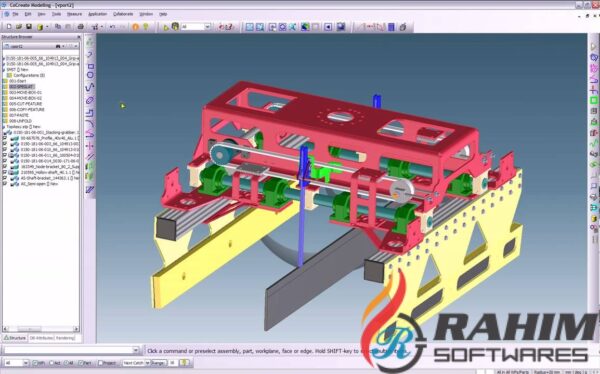Select the 005-CUT-FEATURE configuration
600x374 pixels.
[26, 104]
